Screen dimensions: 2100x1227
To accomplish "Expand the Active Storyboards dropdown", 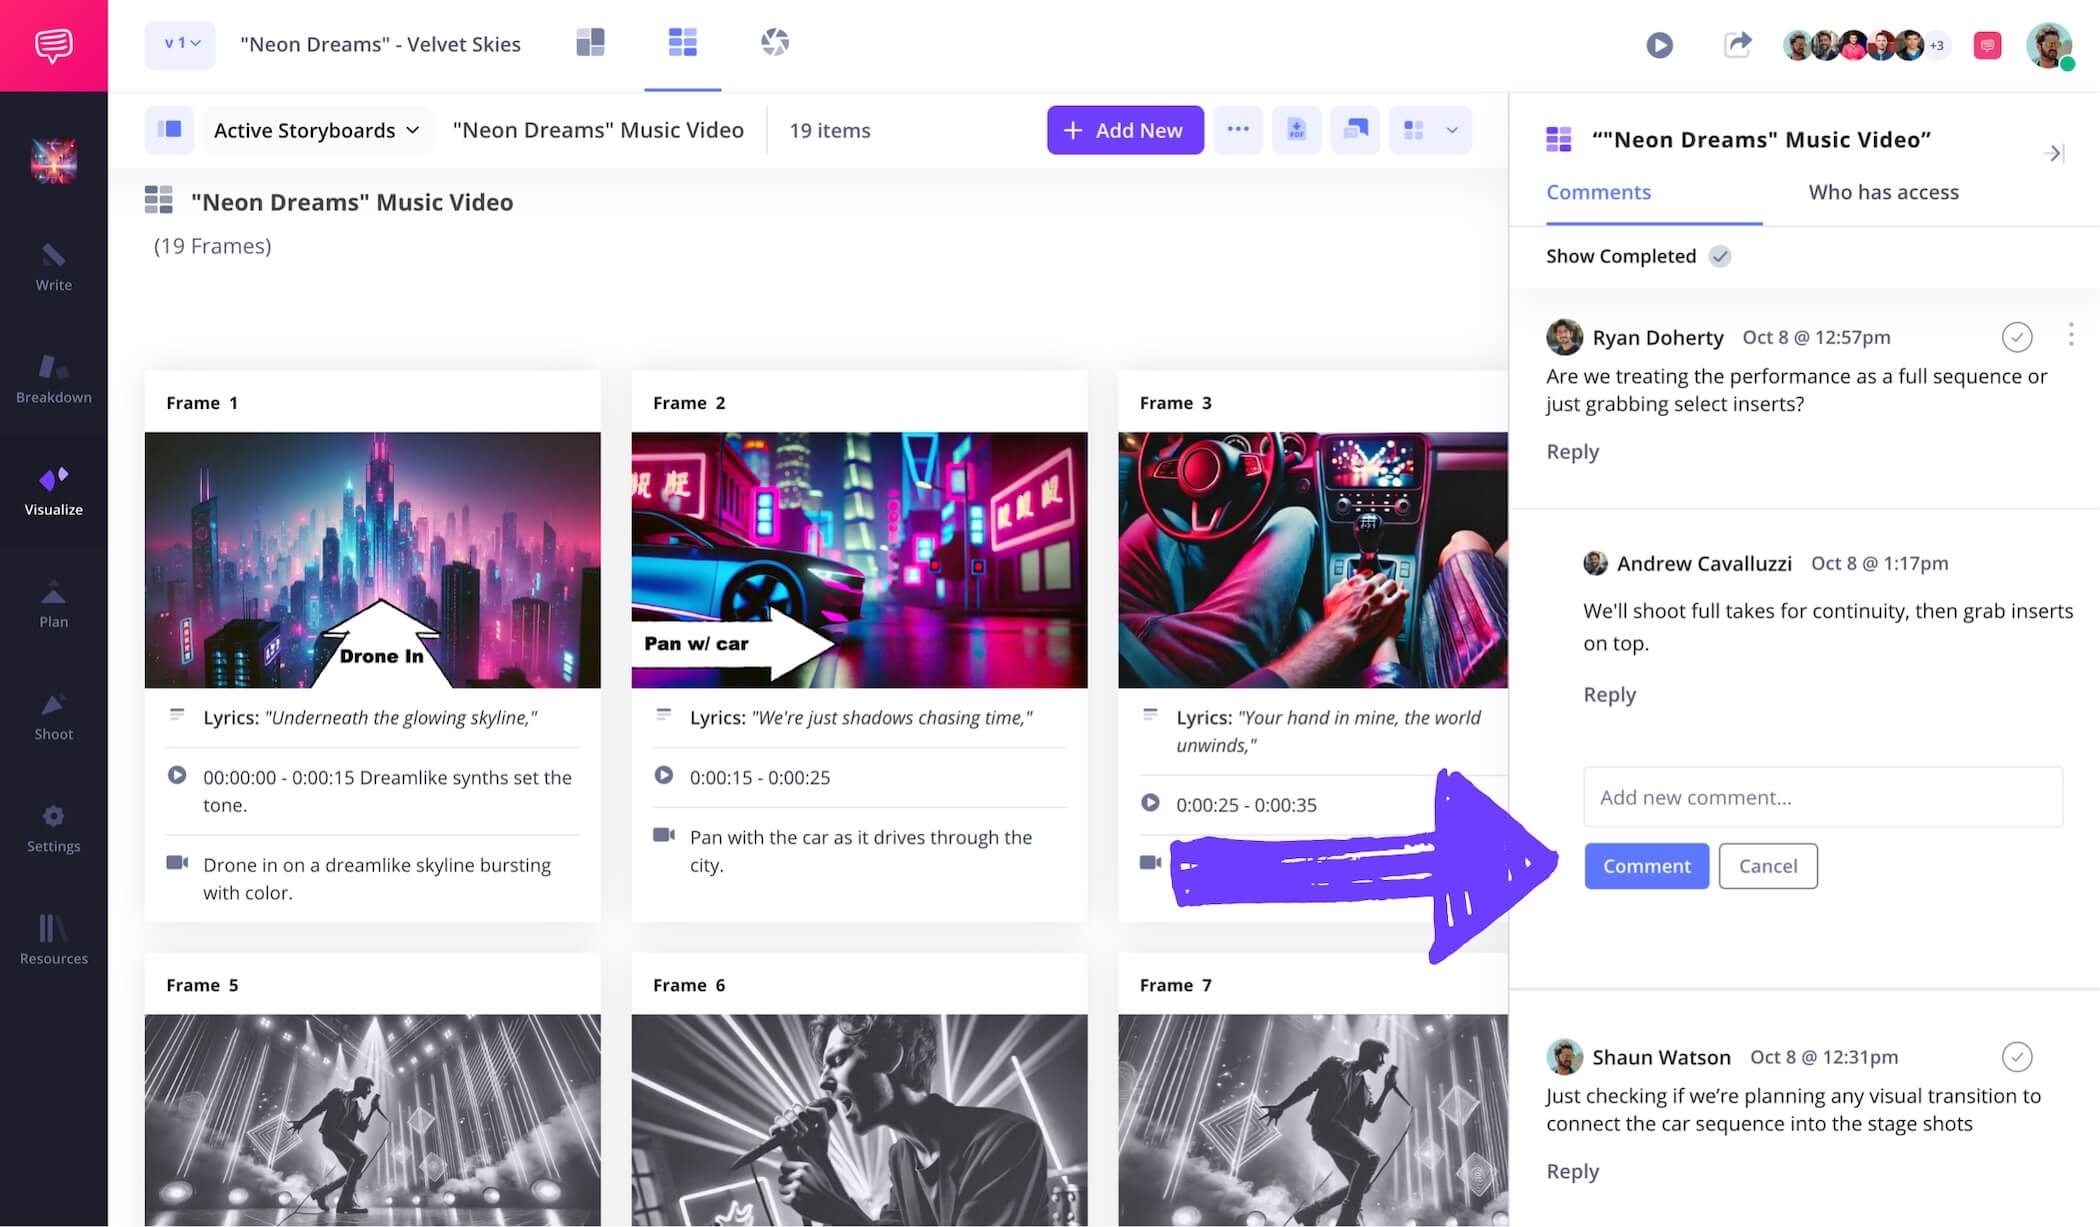I will click(317, 130).
